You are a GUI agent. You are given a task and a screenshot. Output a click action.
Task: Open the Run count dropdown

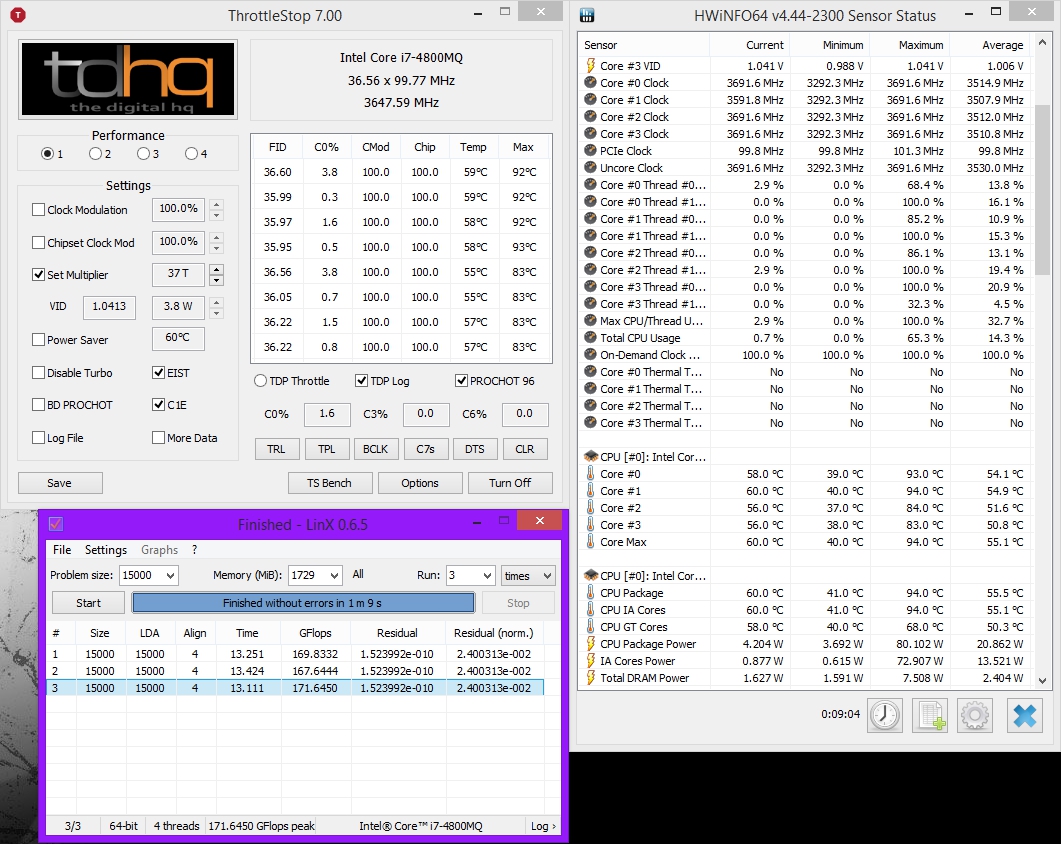pyautogui.click(x=487, y=575)
